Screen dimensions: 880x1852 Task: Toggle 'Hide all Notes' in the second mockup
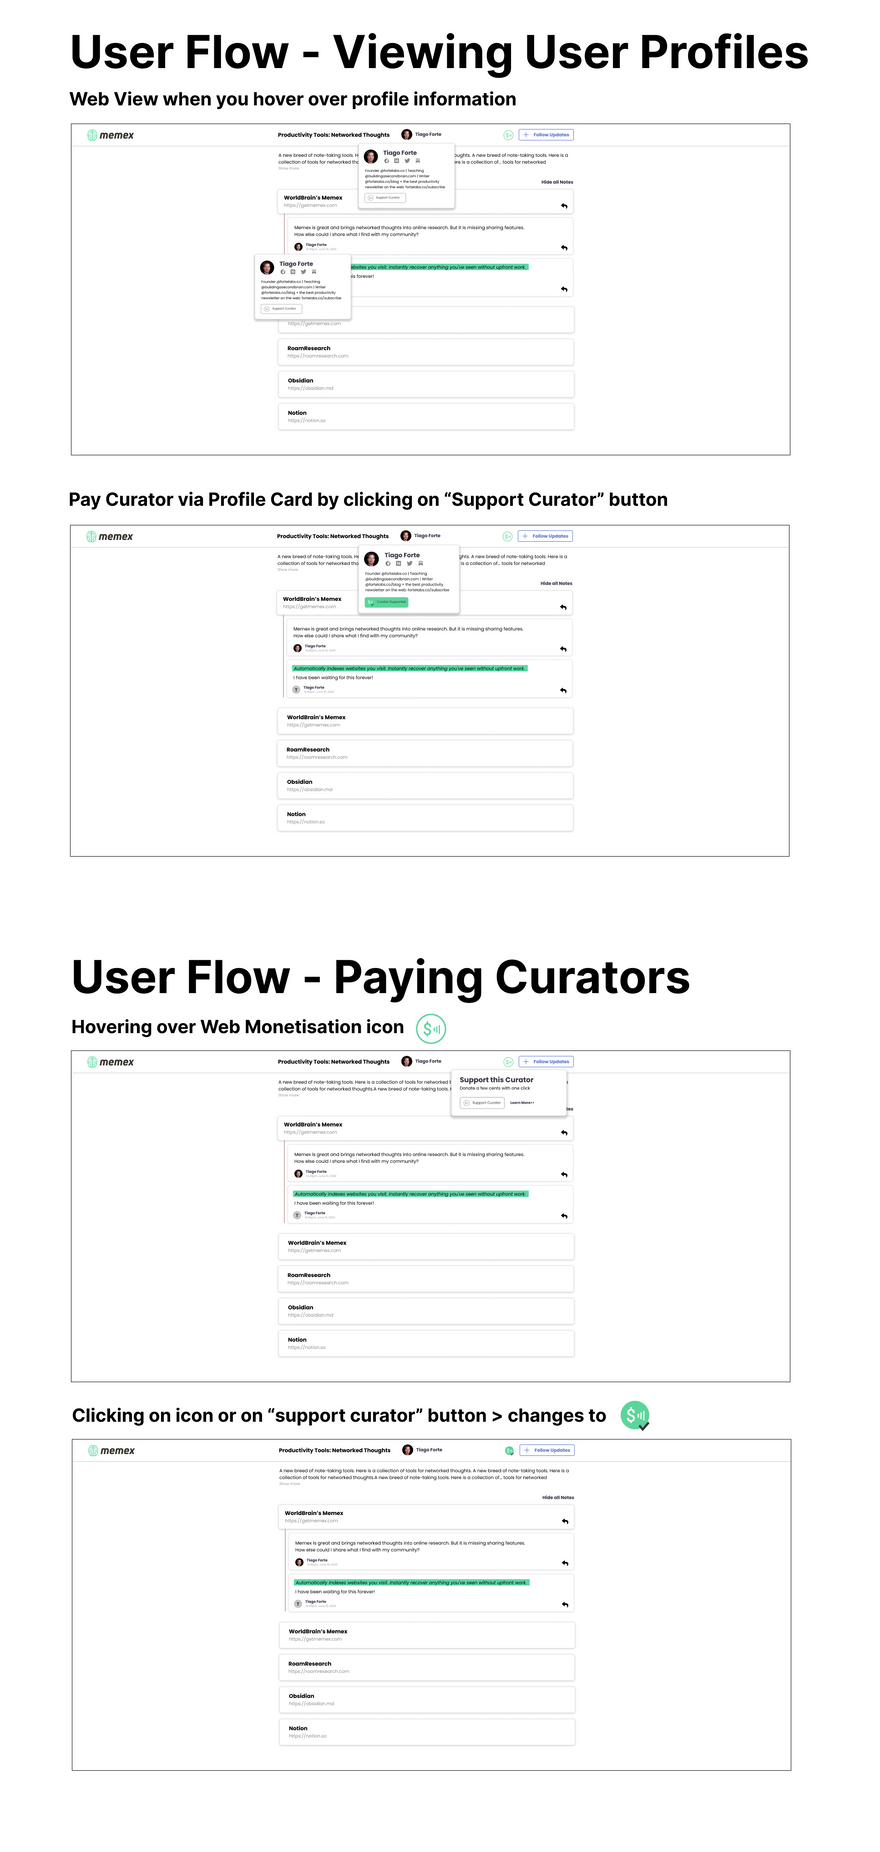556,583
